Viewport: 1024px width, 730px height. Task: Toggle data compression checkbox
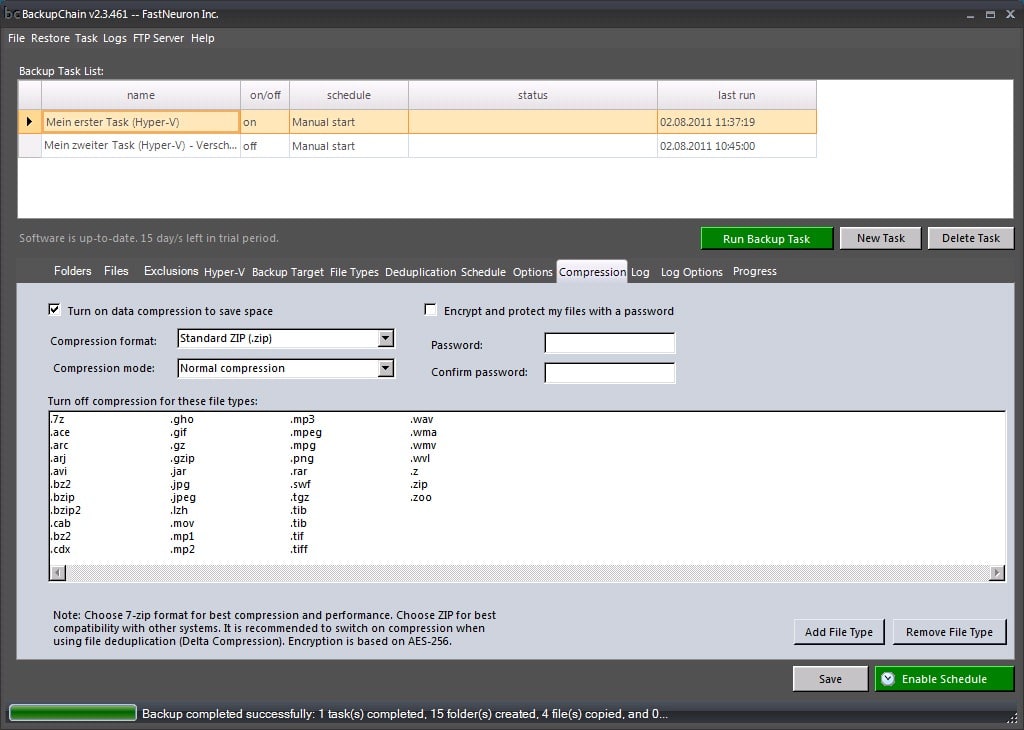click(55, 310)
